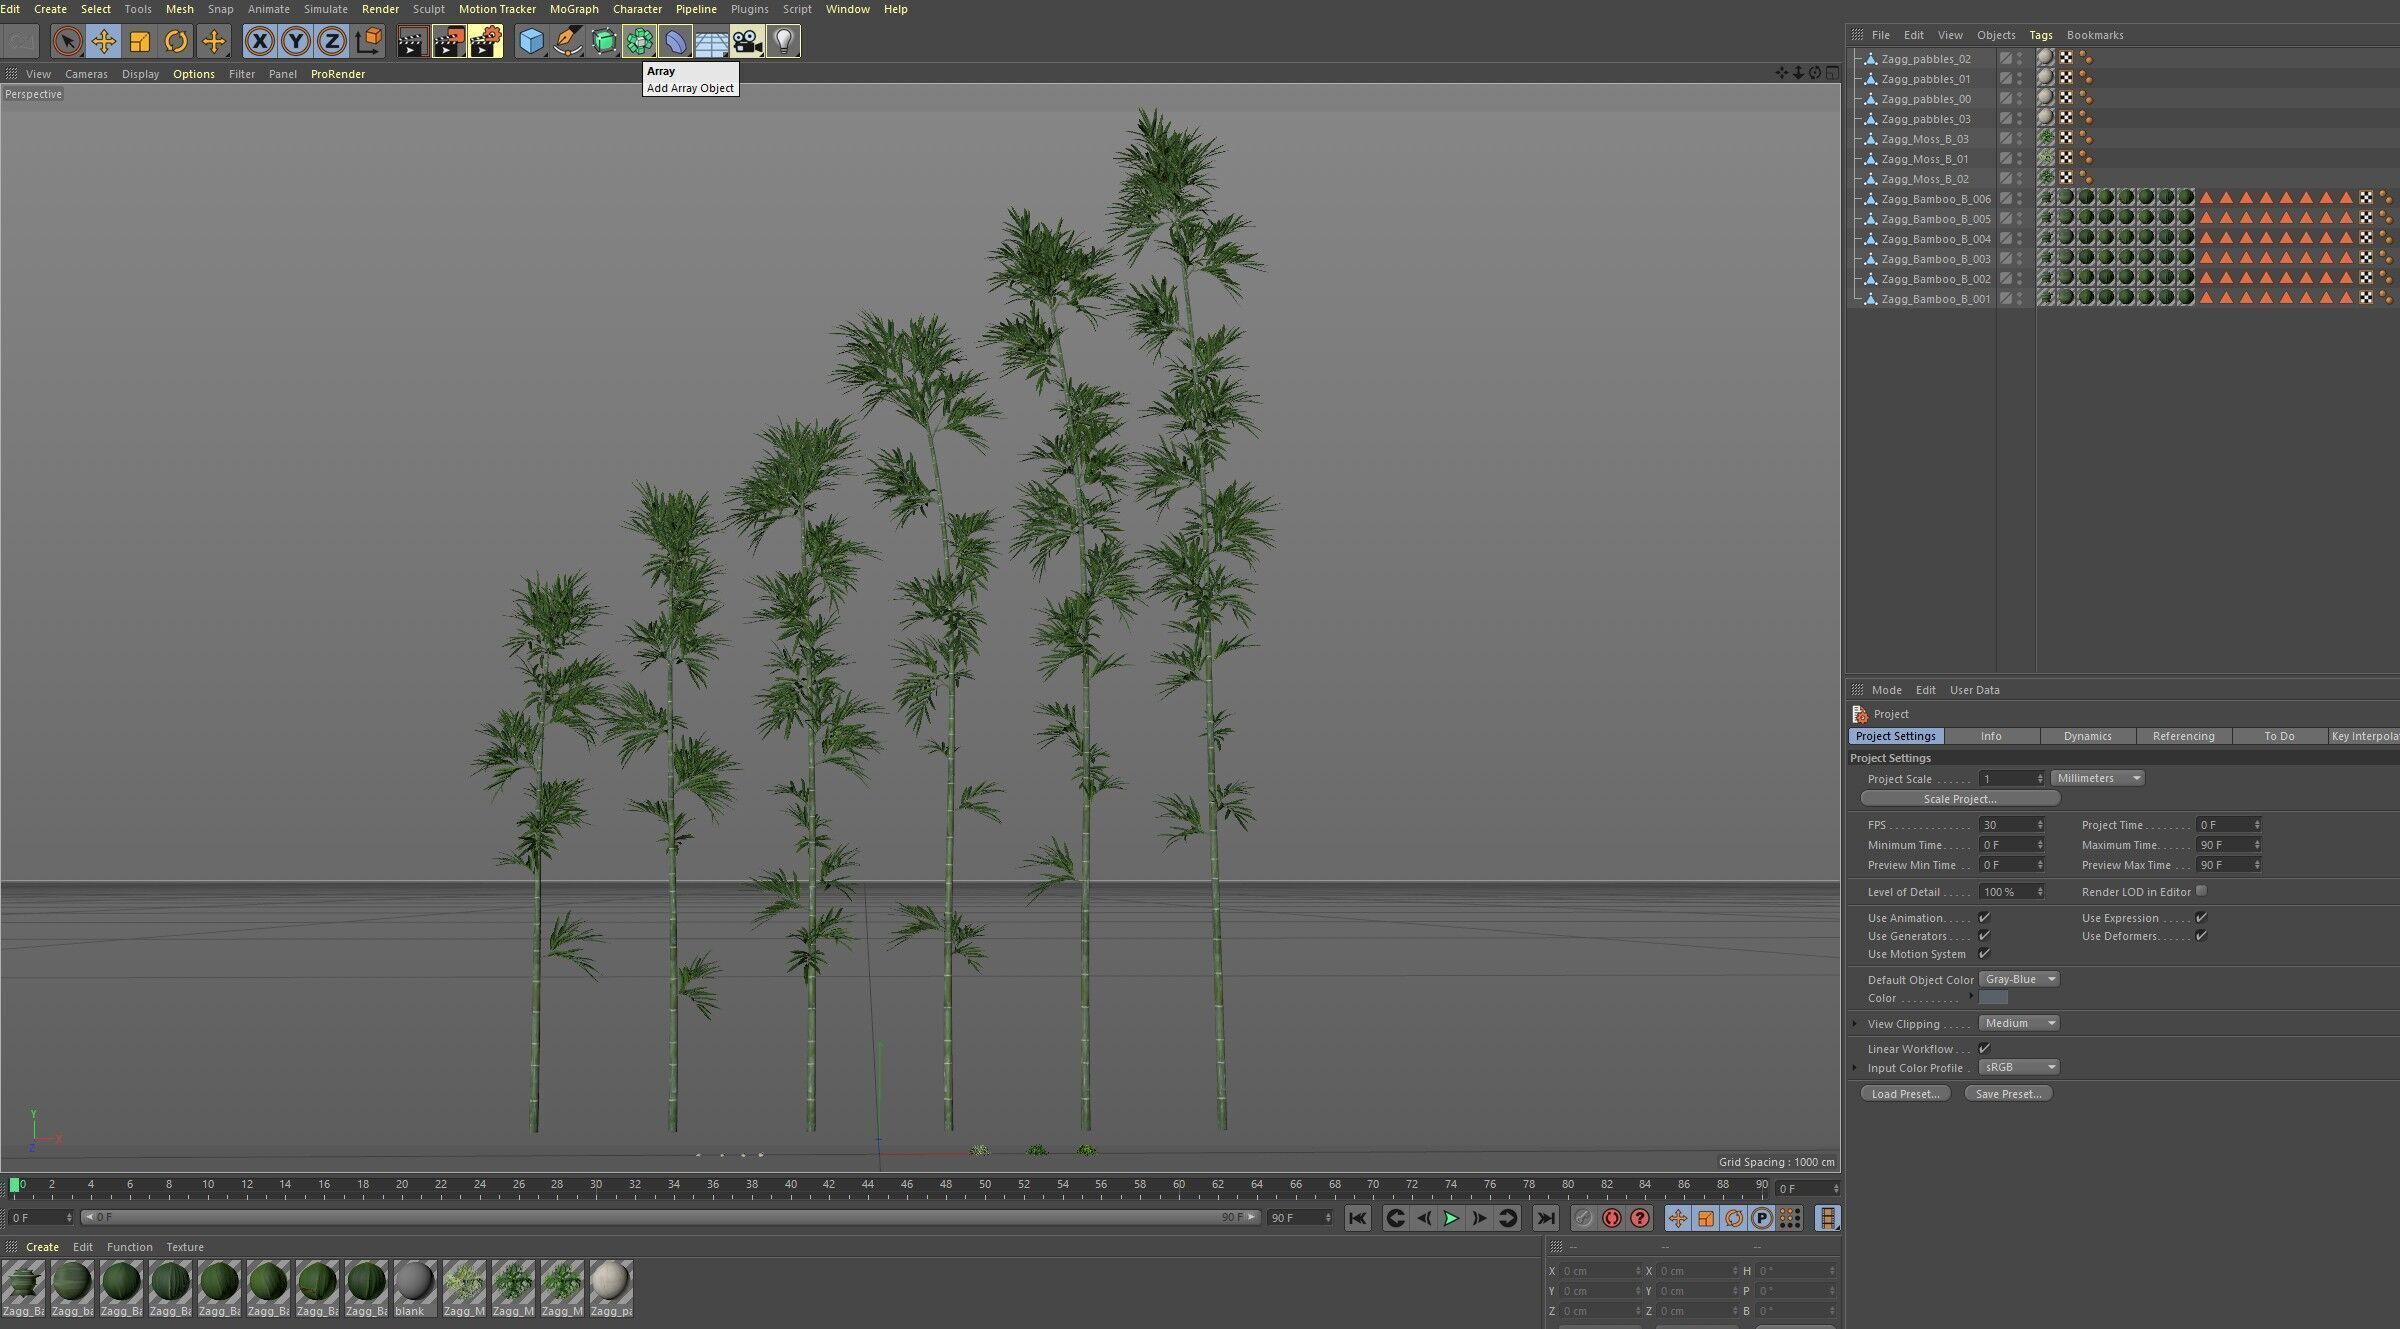Add a Camera object
Screen dimensions: 2400x1329
(748, 41)
